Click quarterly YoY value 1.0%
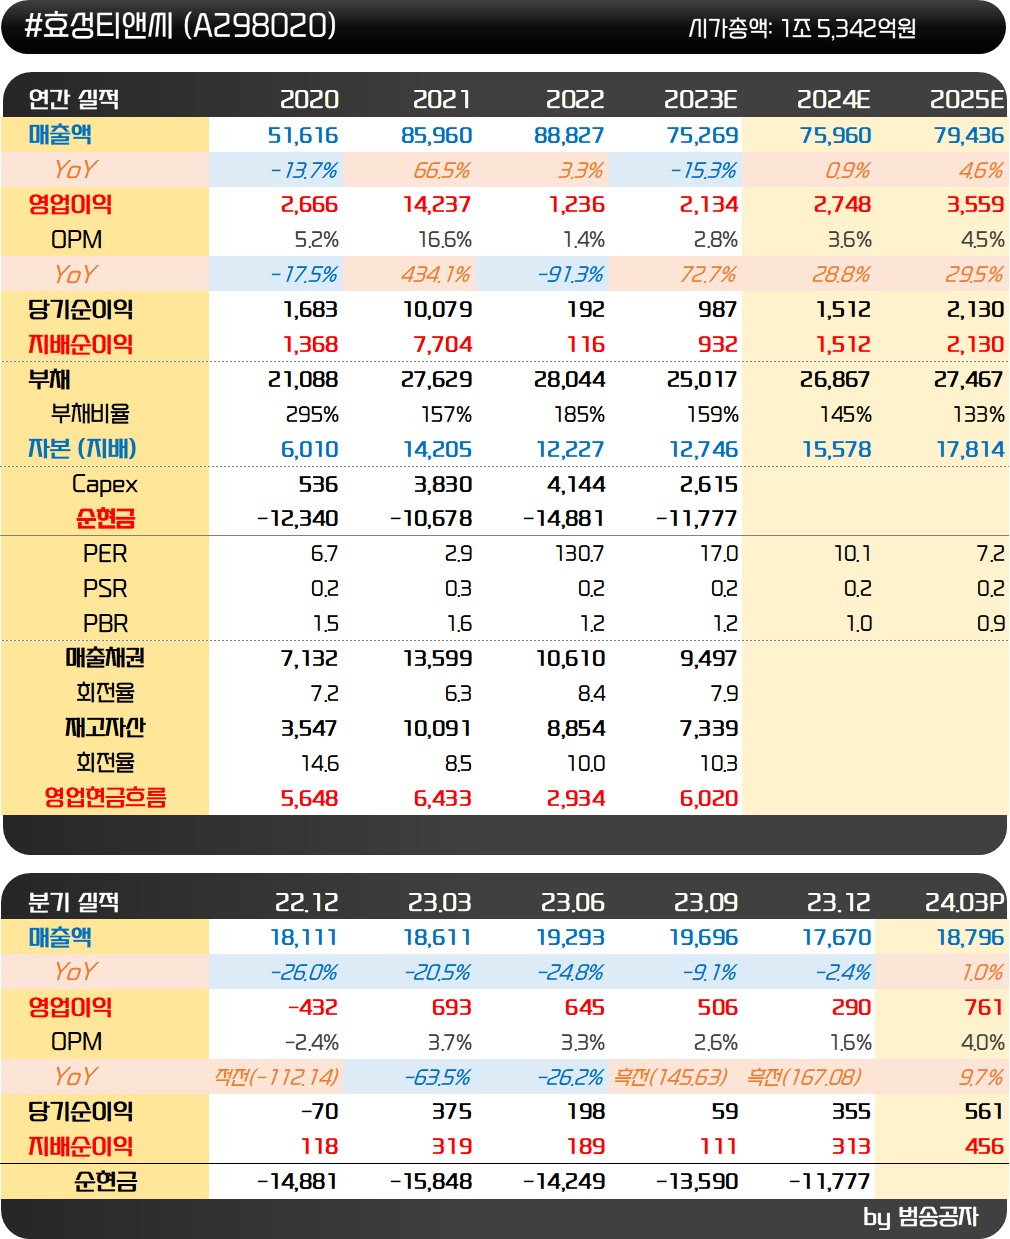 [x=983, y=973]
